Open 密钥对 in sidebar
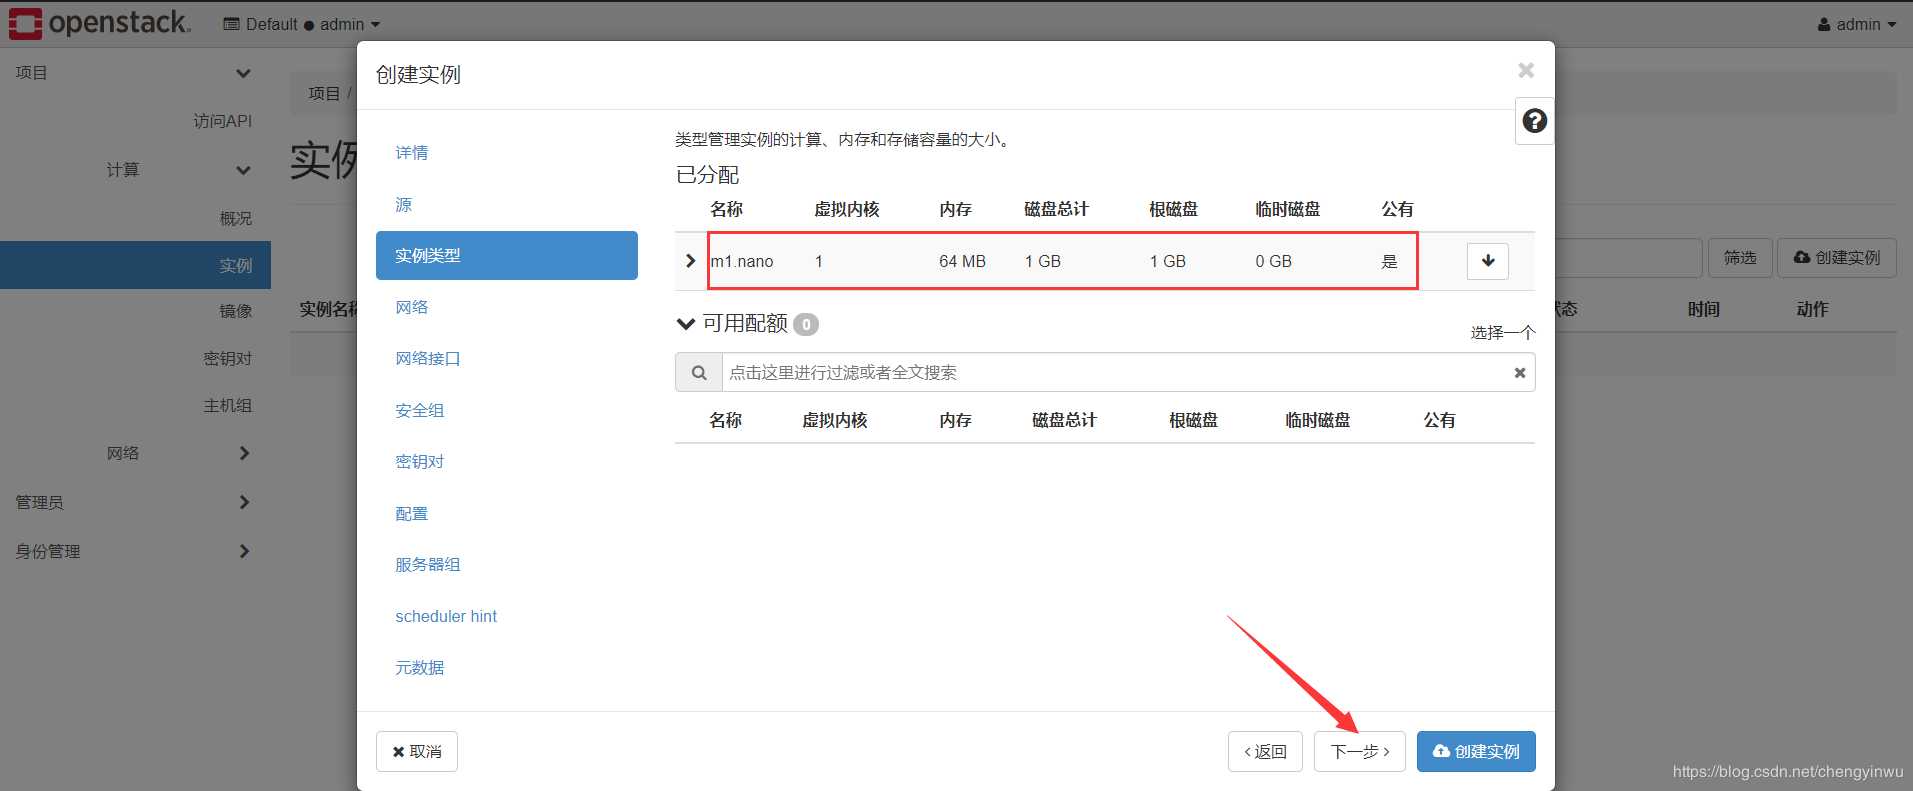This screenshot has width=1913, height=791. pos(228,358)
